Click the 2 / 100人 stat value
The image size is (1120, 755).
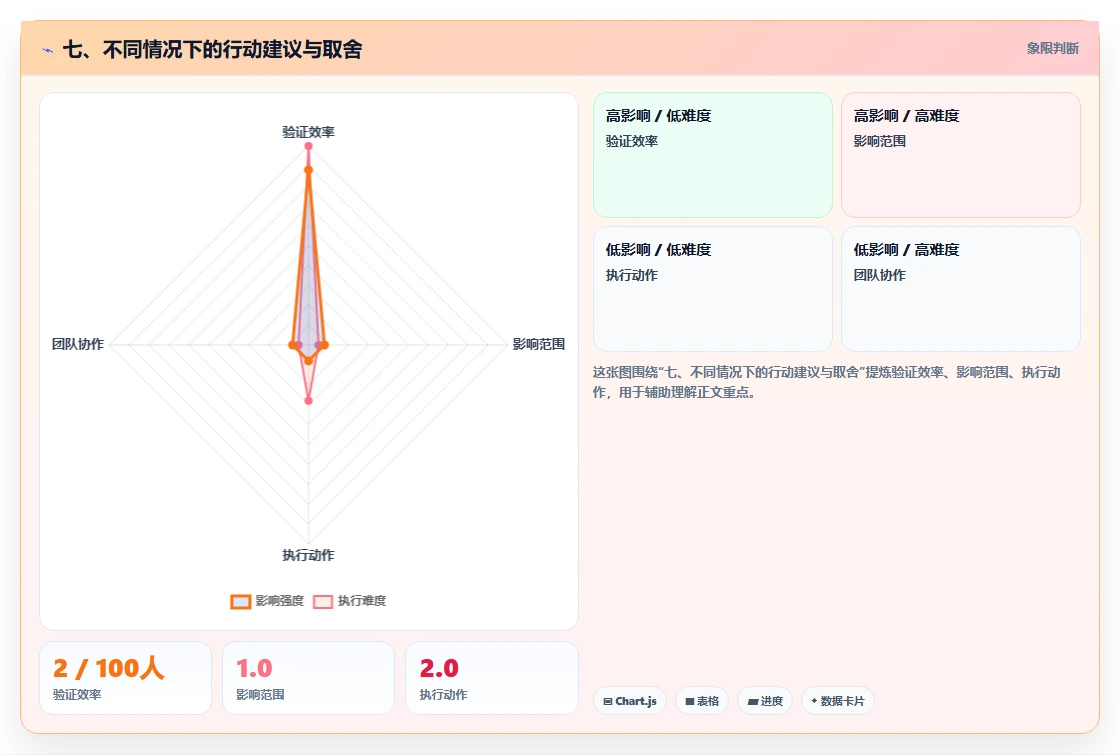tap(109, 669)
